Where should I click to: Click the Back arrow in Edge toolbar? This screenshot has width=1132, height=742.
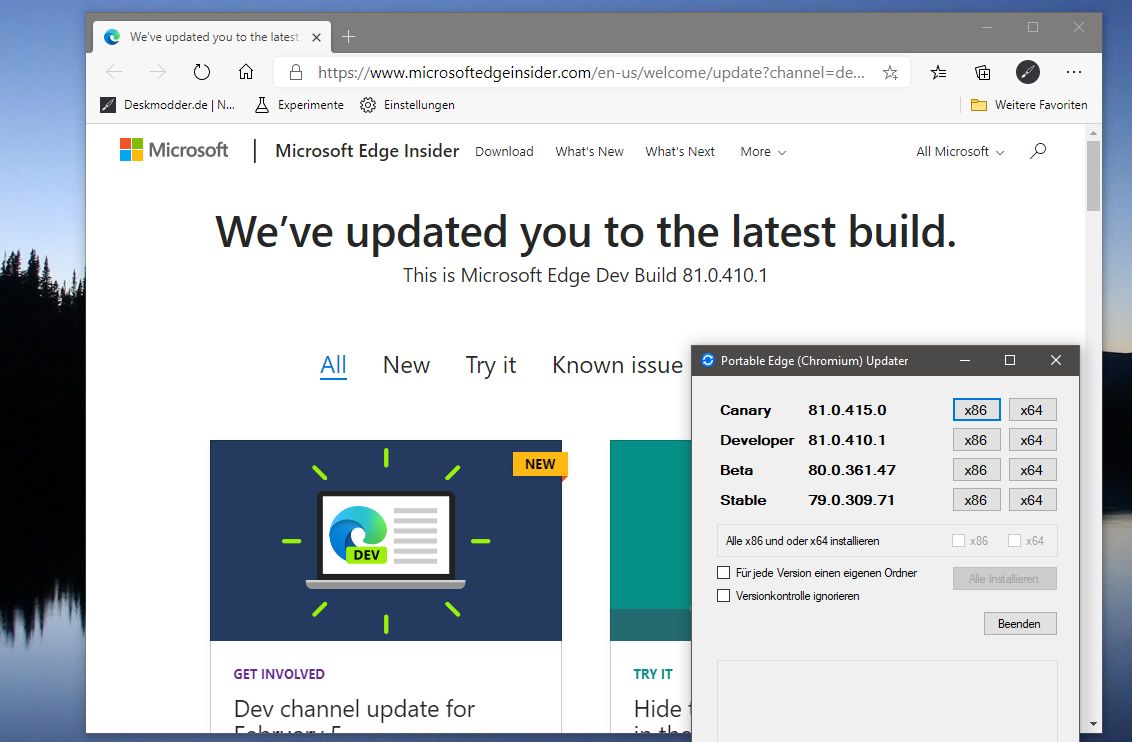click(114, 72)
